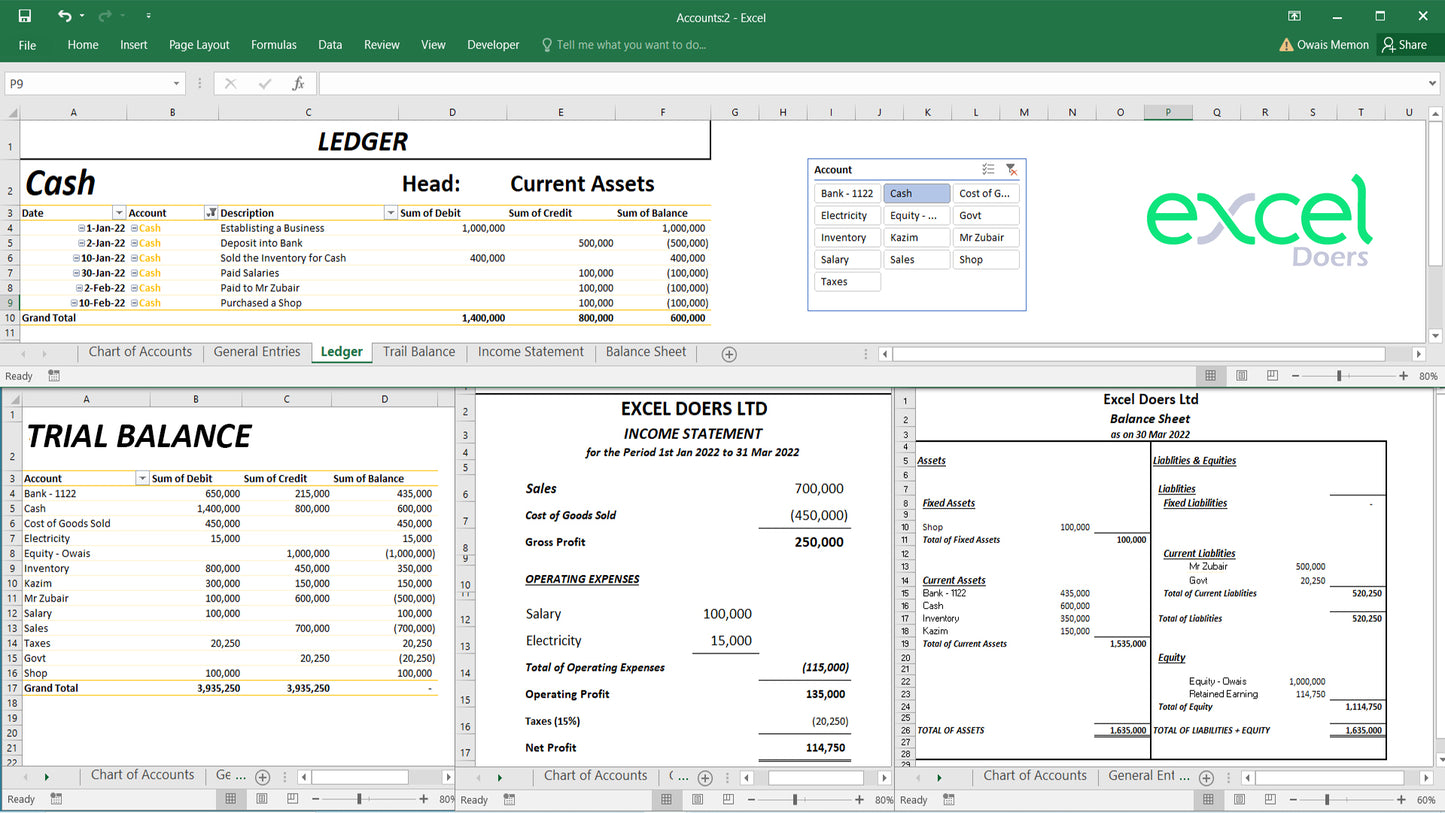Select Mr Zubair slicer button
Viewport: 1445px width, 813px height.
click(x=985, y=238)
